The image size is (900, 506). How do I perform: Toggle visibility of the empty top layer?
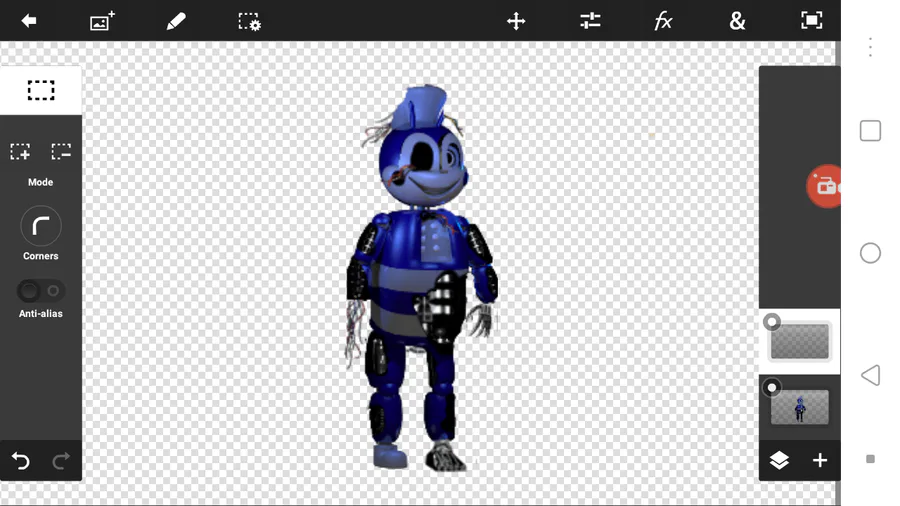tap(772, 322)
